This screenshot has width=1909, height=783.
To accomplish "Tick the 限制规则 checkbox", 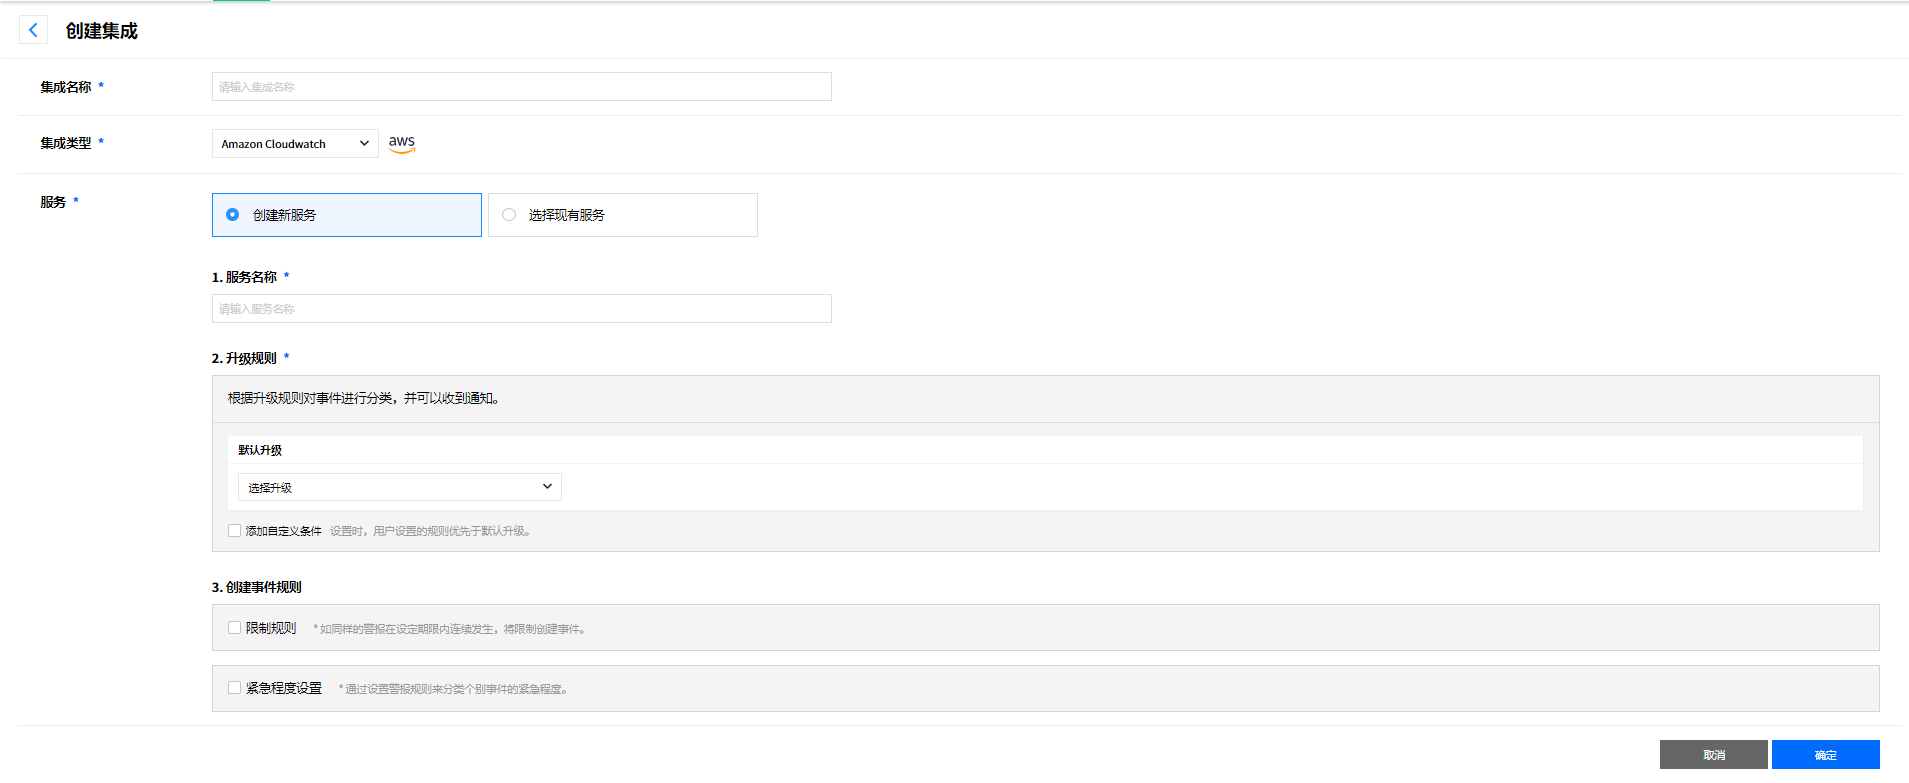I will pyautogui.click(x=235, y=628).
